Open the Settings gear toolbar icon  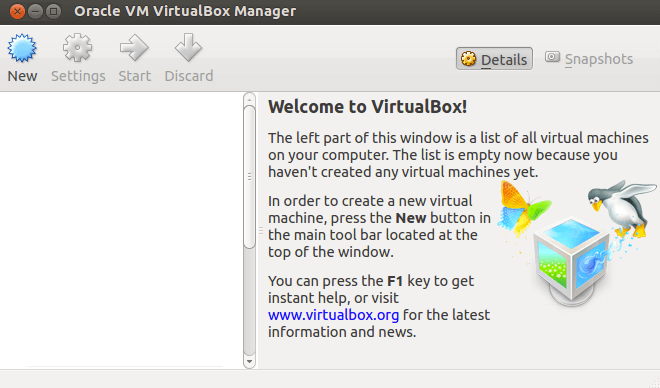(77, 48)
